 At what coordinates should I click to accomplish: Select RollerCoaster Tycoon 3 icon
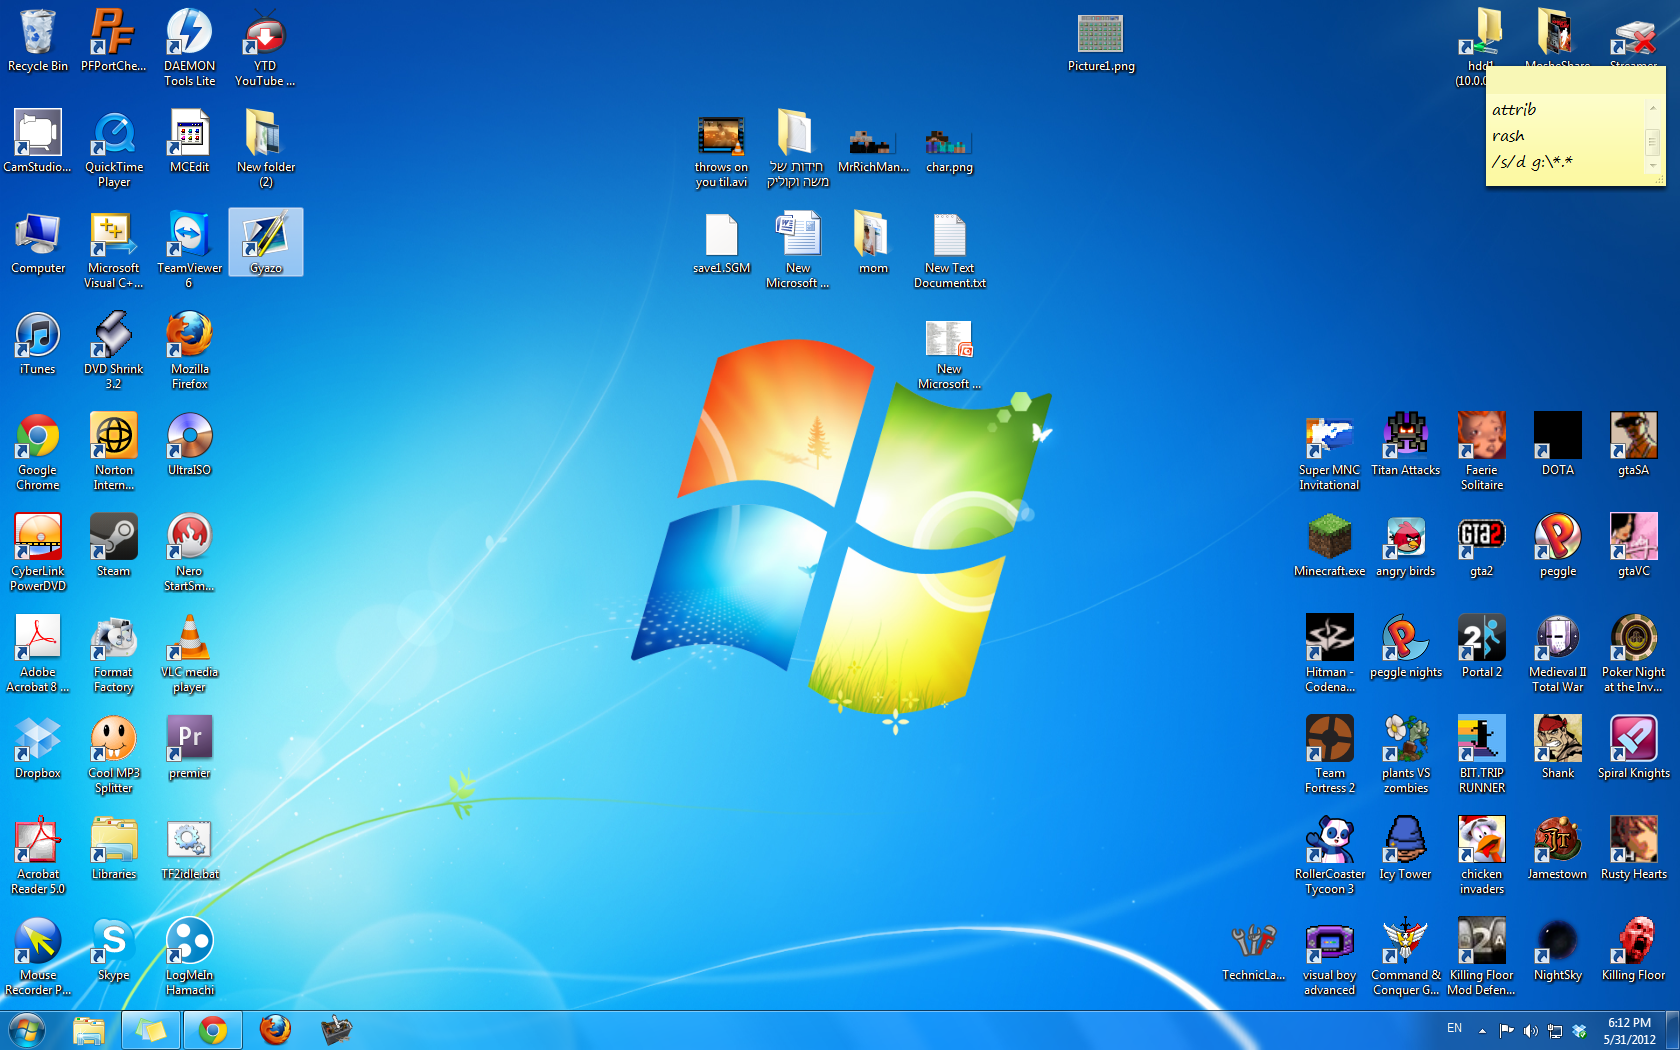pos(1330,856)
